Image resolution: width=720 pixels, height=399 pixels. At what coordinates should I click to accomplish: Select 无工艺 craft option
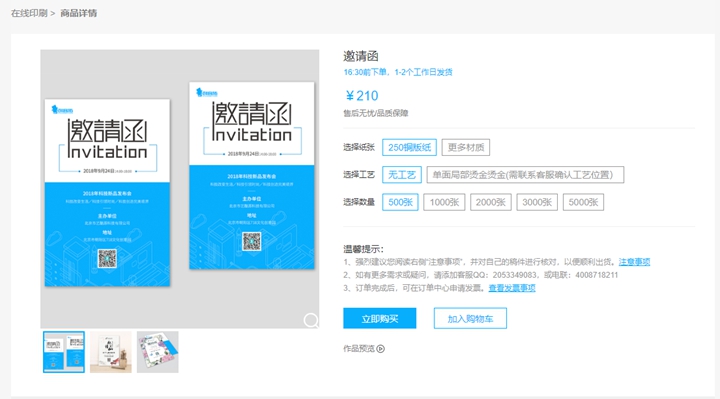pos(402,174)
